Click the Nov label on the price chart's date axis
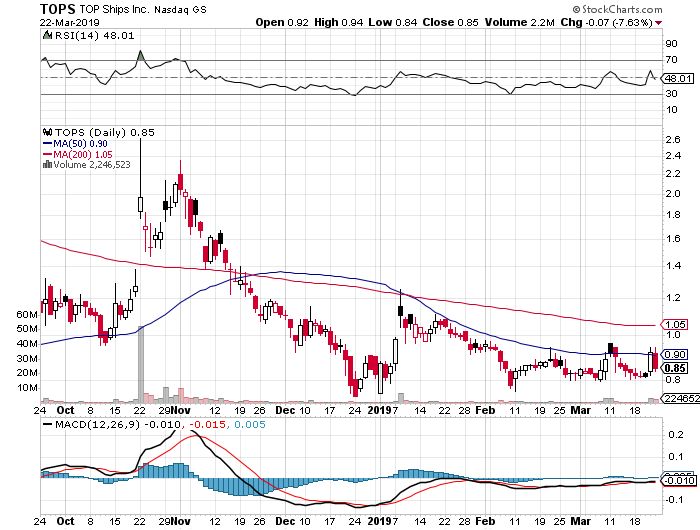The height and width of the screenshot is (530, 700). tap(181, 410)
